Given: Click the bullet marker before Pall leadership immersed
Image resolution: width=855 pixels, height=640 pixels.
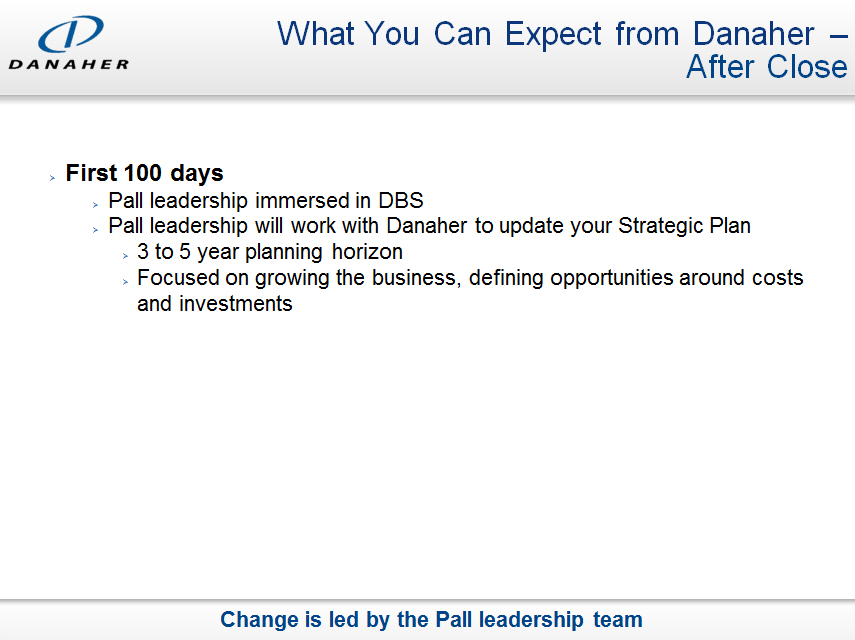Looking at the screenshot, I should [95, 204].
